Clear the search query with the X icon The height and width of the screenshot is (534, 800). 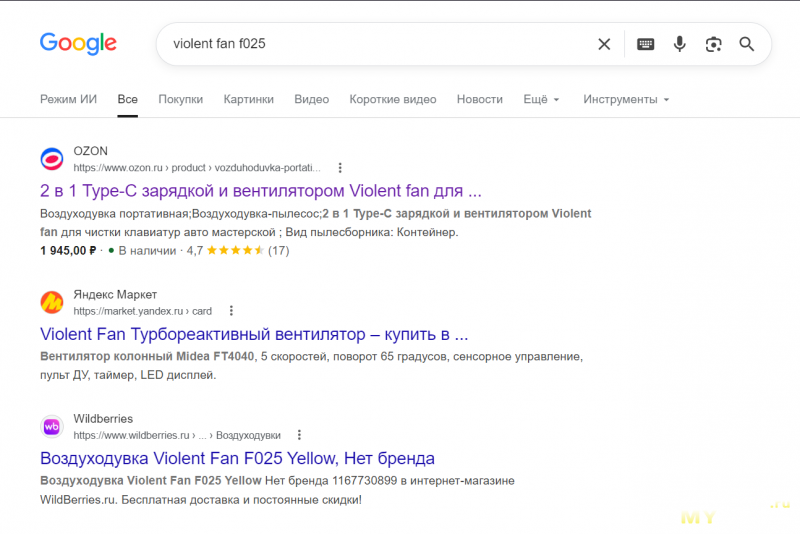coord(604,44)
